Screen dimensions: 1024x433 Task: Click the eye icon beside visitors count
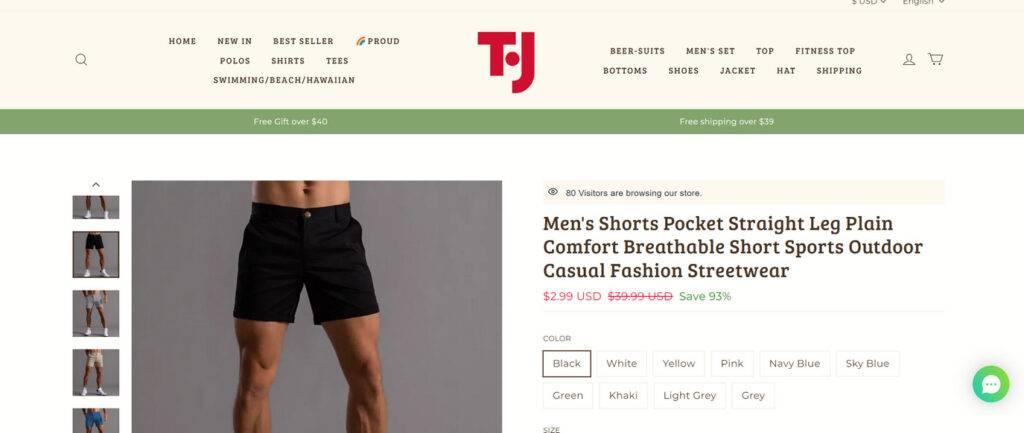point(552,192)
